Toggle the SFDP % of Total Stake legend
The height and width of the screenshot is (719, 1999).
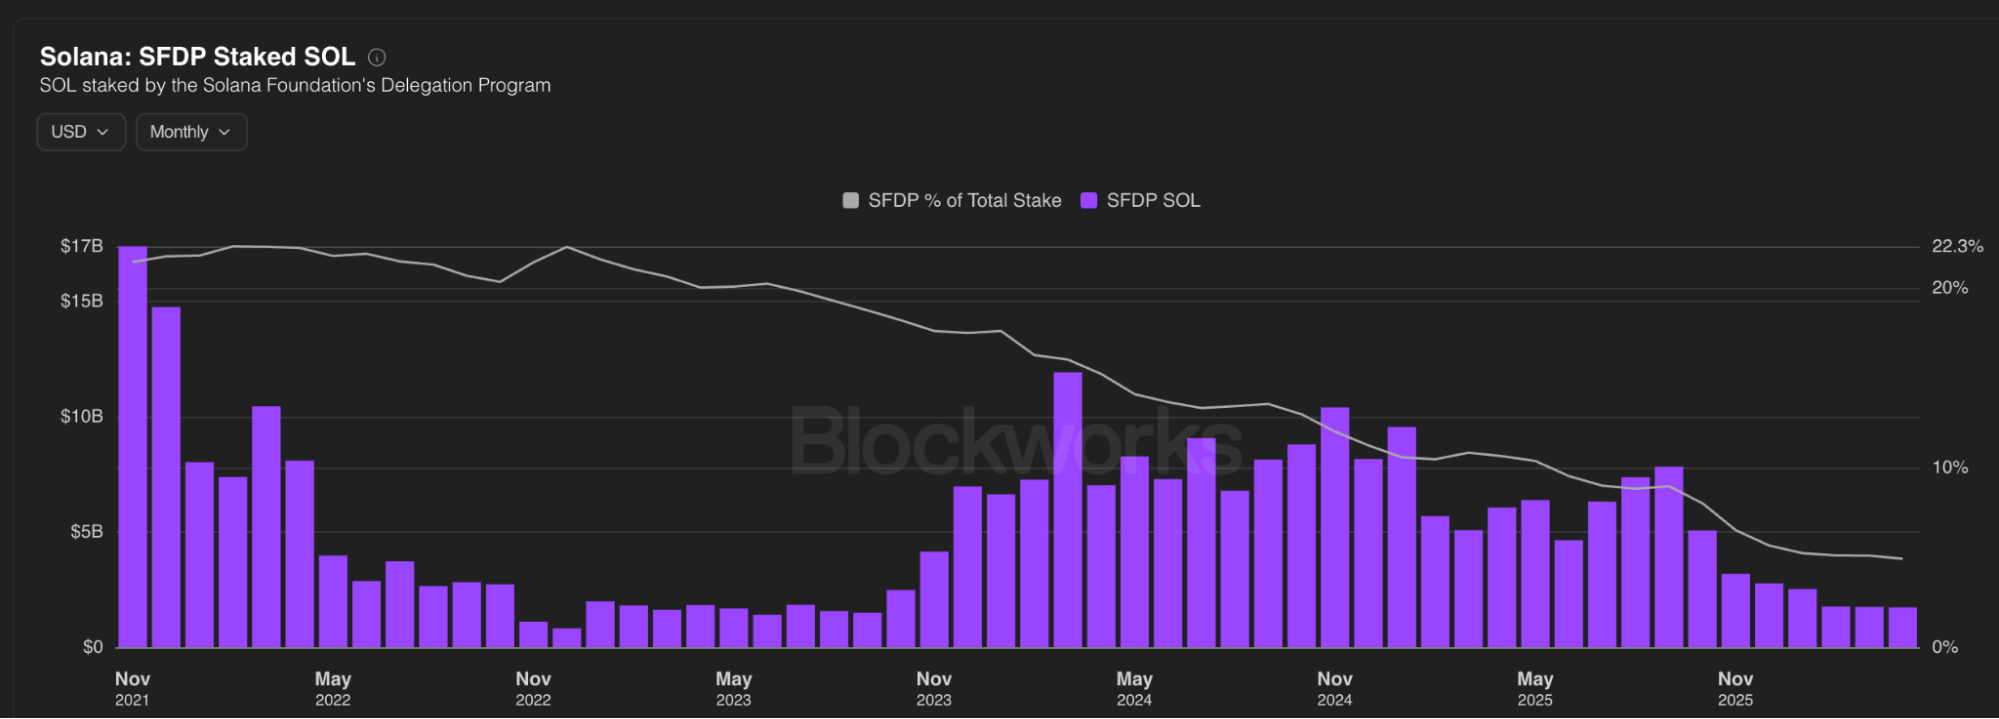coord(952,201)
